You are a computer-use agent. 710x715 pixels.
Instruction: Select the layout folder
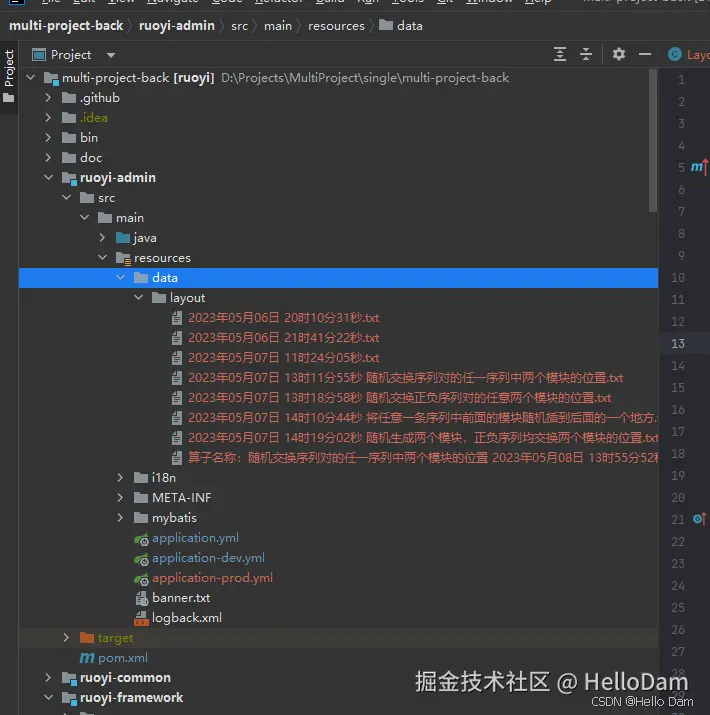187,298
